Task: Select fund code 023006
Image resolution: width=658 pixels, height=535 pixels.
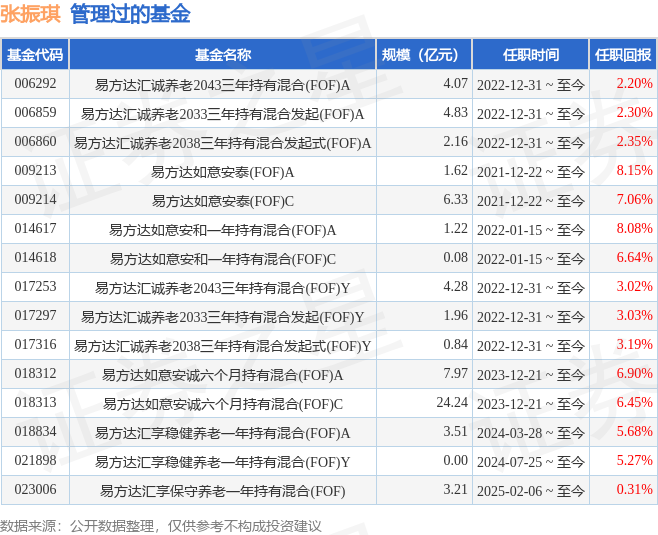Action: (35, 489)
